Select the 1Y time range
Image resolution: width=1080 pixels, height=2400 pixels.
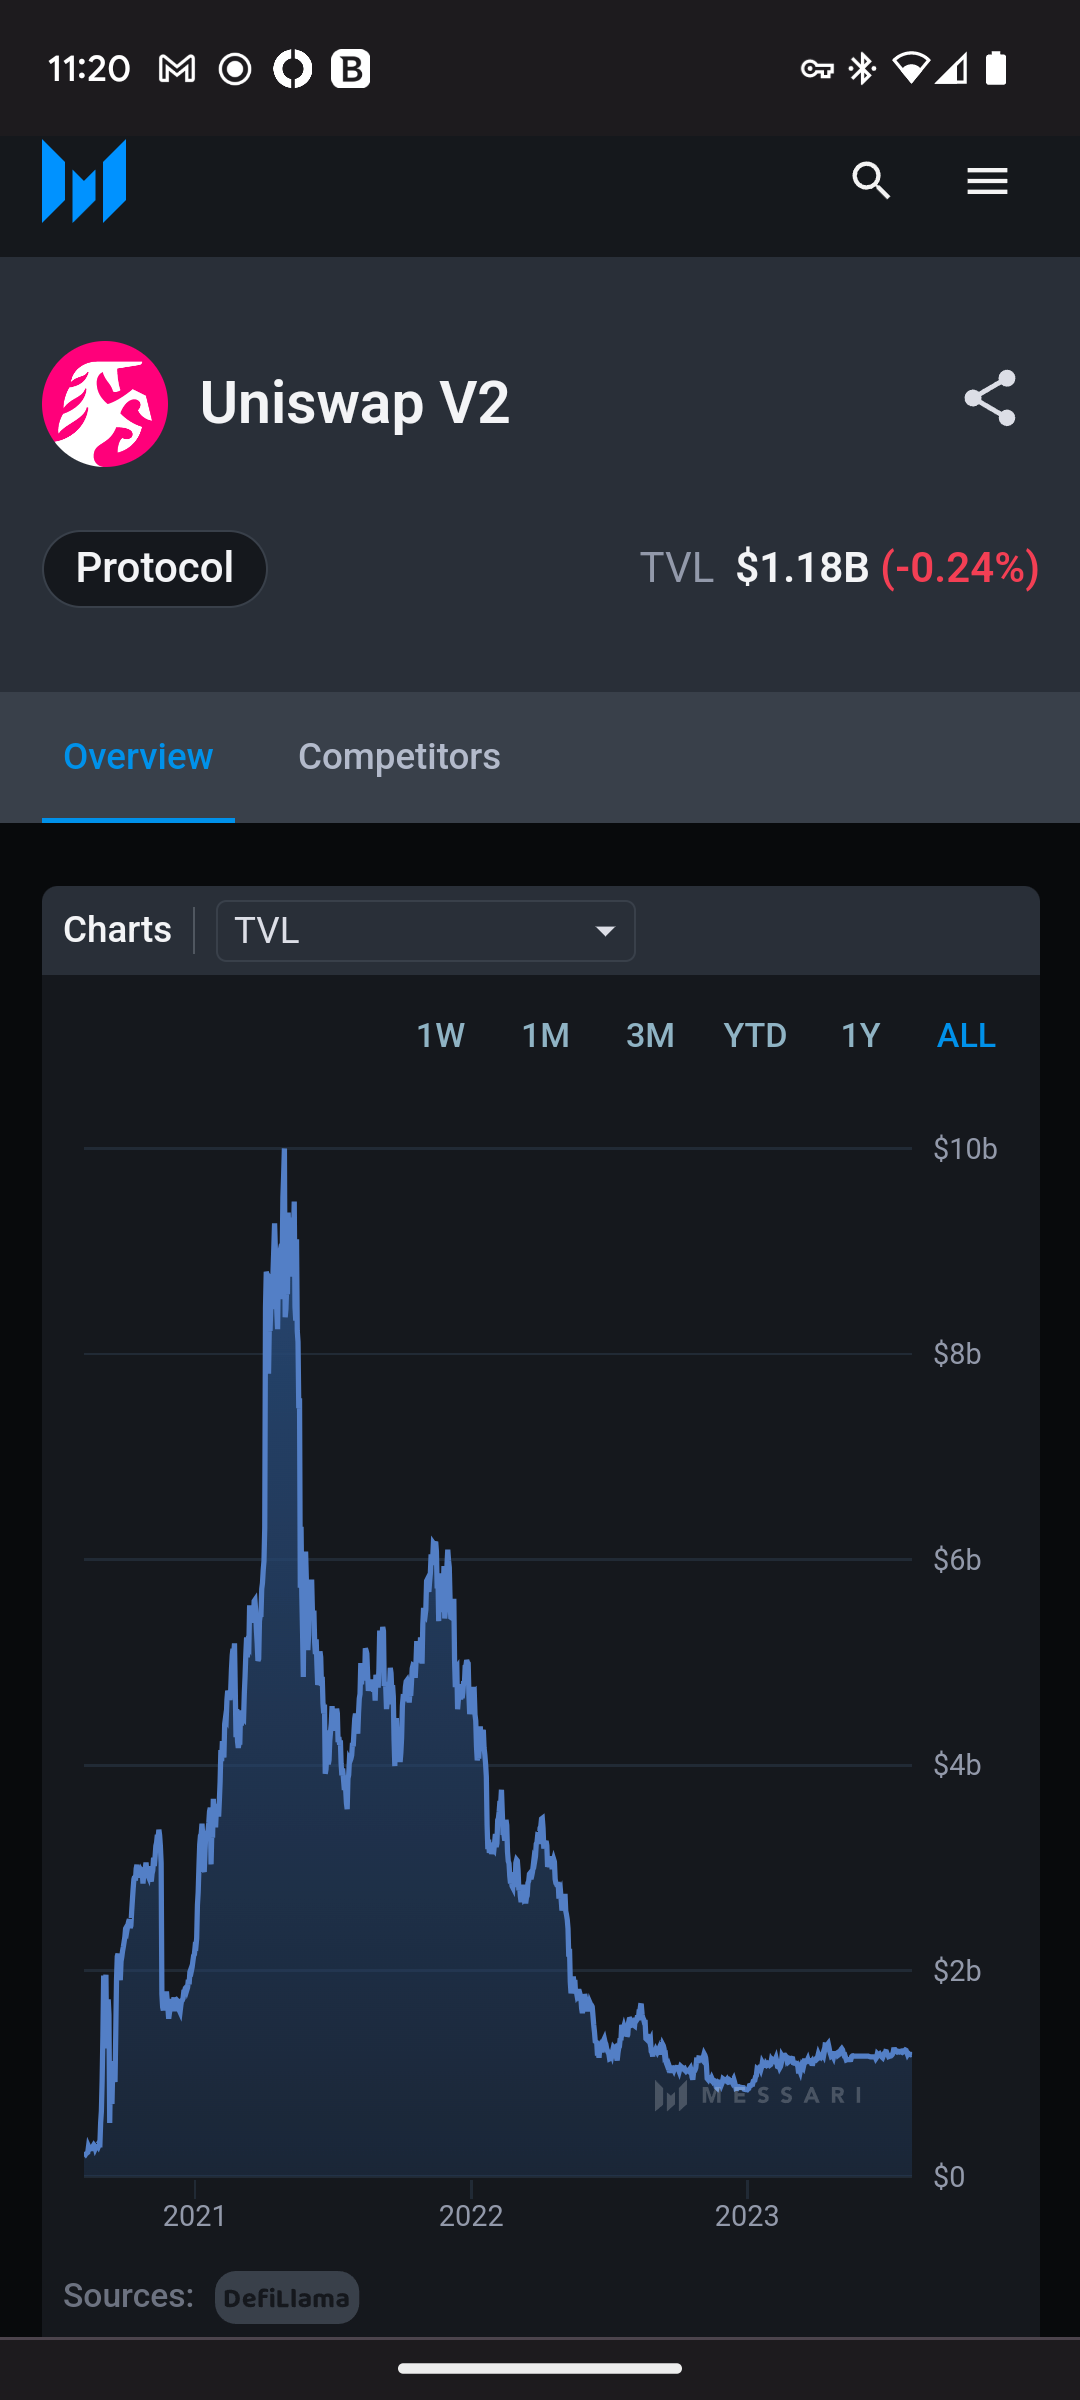click(x=861, y=1035)
